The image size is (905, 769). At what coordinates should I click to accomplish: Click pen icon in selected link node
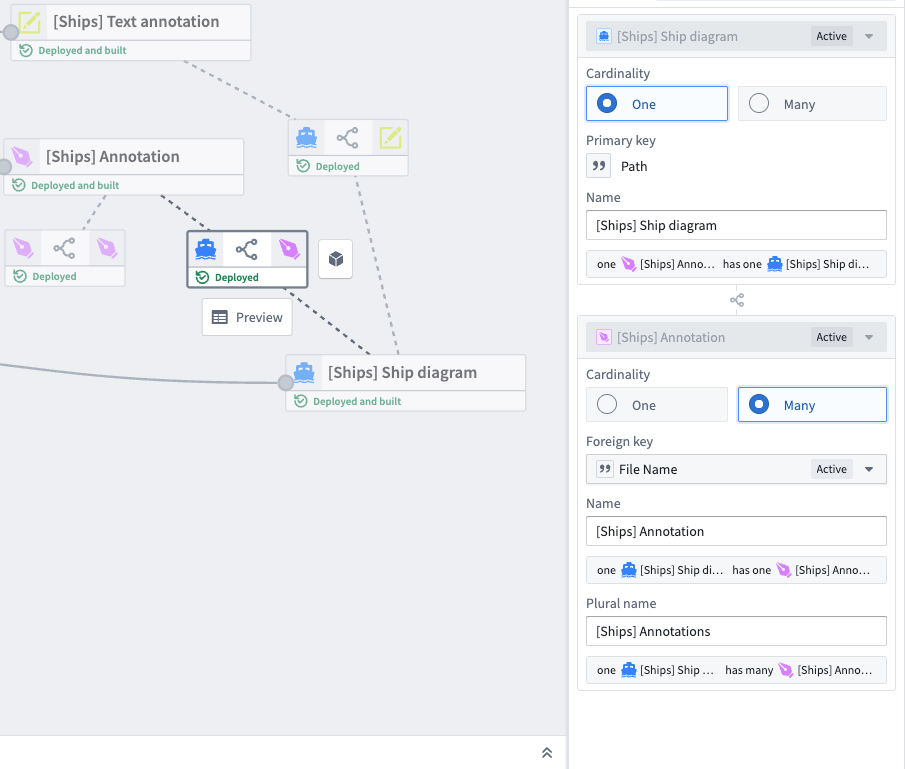pos(289,249)
